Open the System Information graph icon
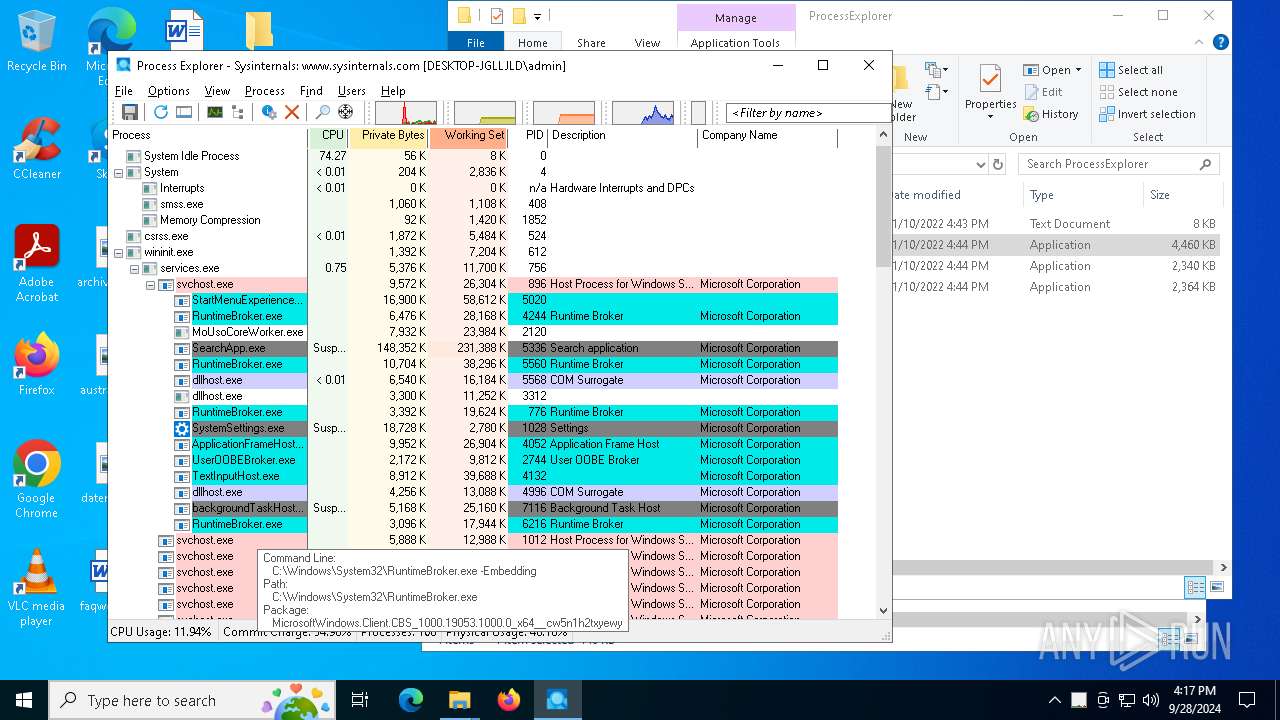 (214, 112)
